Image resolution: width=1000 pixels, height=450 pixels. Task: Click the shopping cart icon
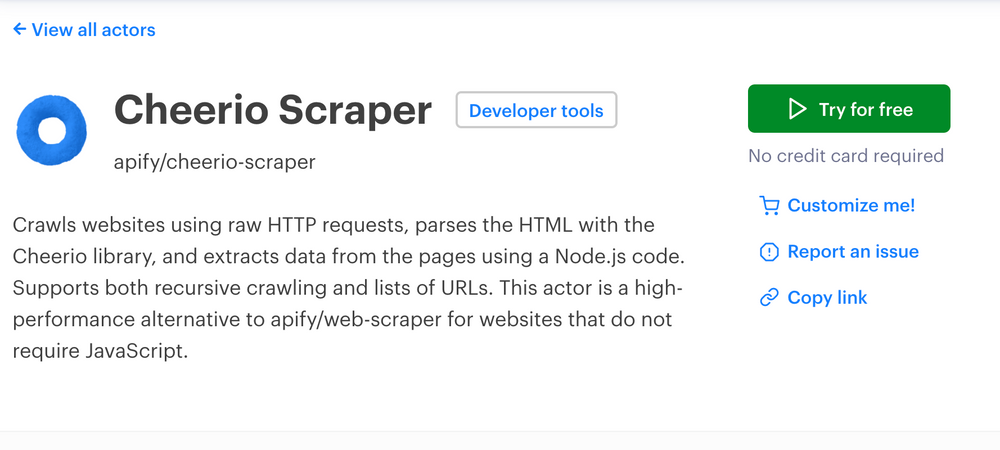pyautogui.click(x=769, y=206)
